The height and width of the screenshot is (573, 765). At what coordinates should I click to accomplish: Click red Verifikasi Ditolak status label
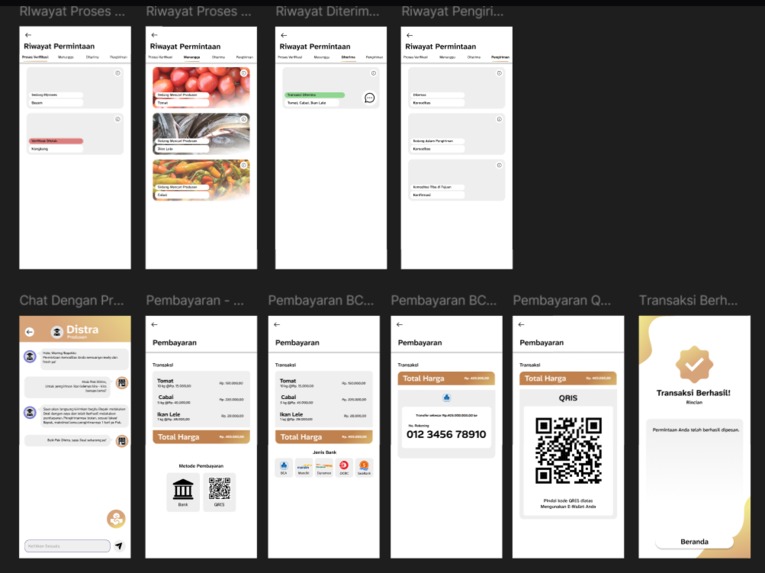click(56, 141)
